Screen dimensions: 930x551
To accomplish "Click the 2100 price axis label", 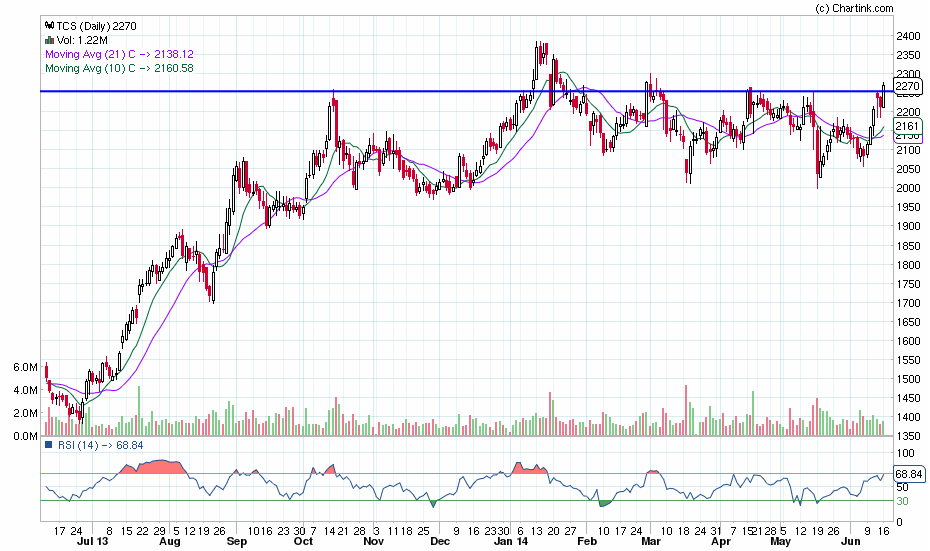I will 909,150.
